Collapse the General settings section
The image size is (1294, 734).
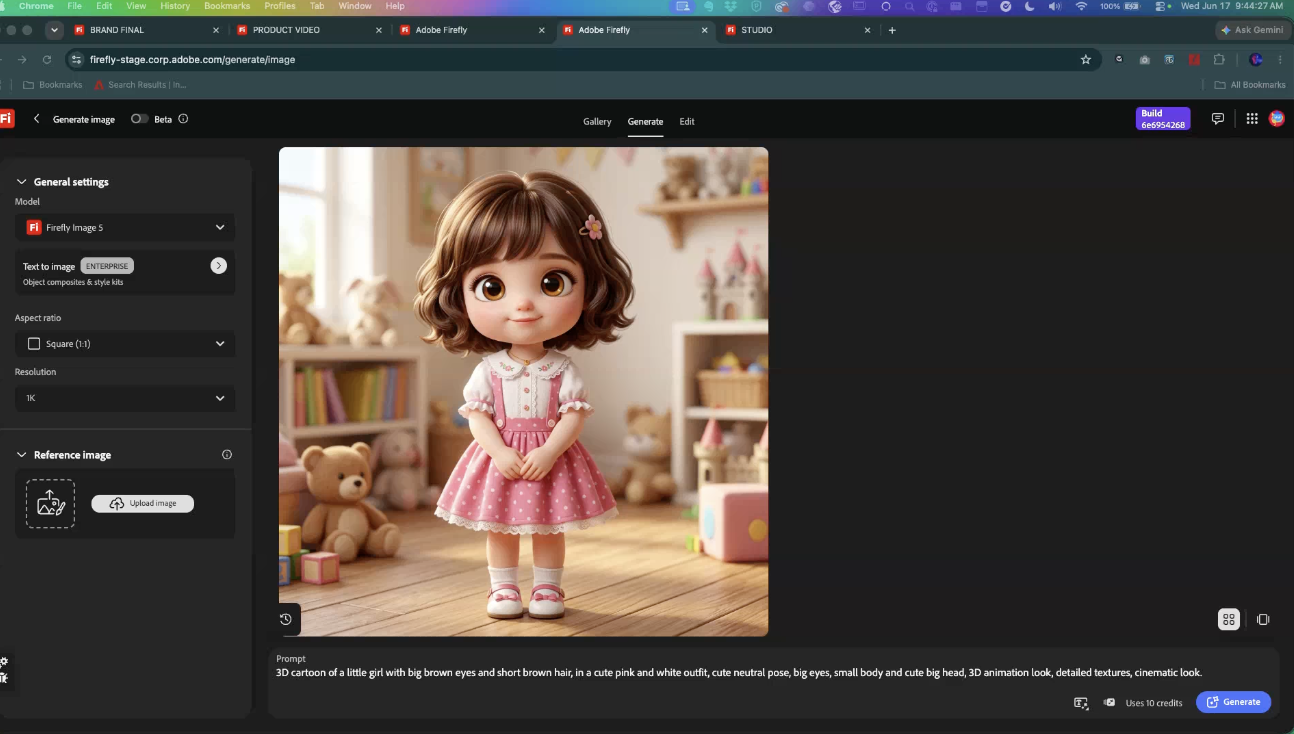(21, 182)
